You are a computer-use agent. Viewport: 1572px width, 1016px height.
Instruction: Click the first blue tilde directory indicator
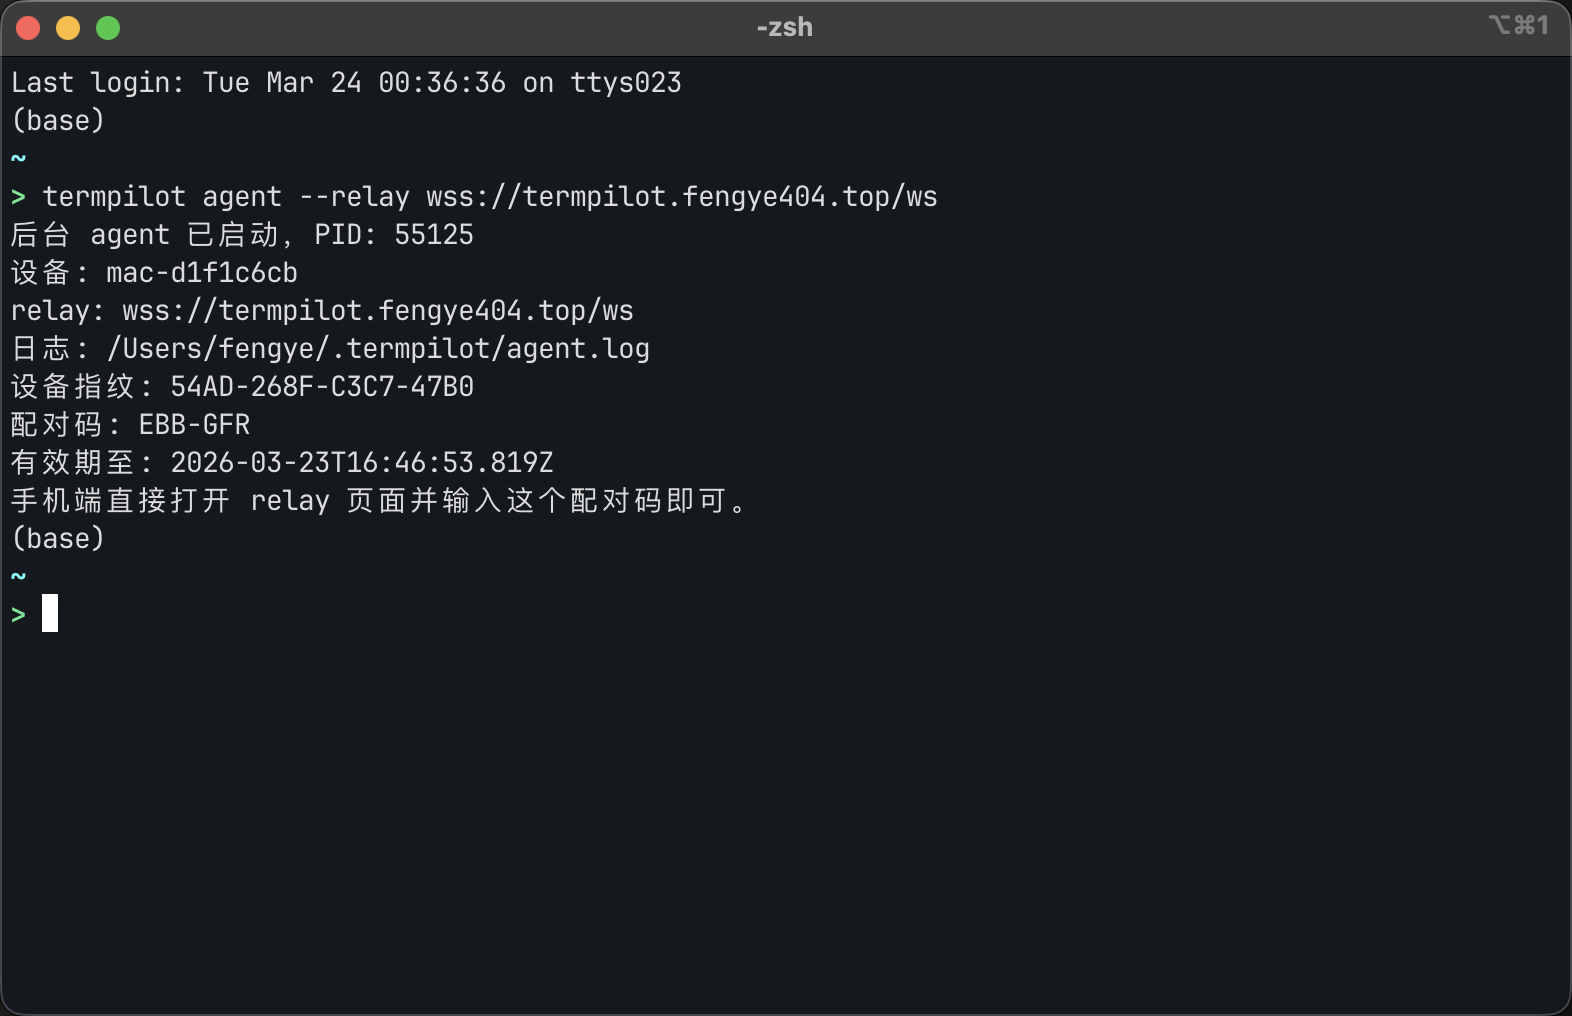(18, 158)
